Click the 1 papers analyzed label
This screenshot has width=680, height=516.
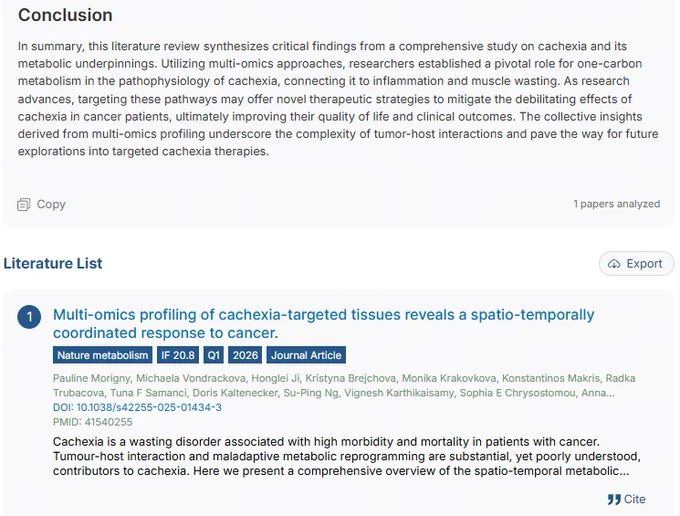point(617,204)
